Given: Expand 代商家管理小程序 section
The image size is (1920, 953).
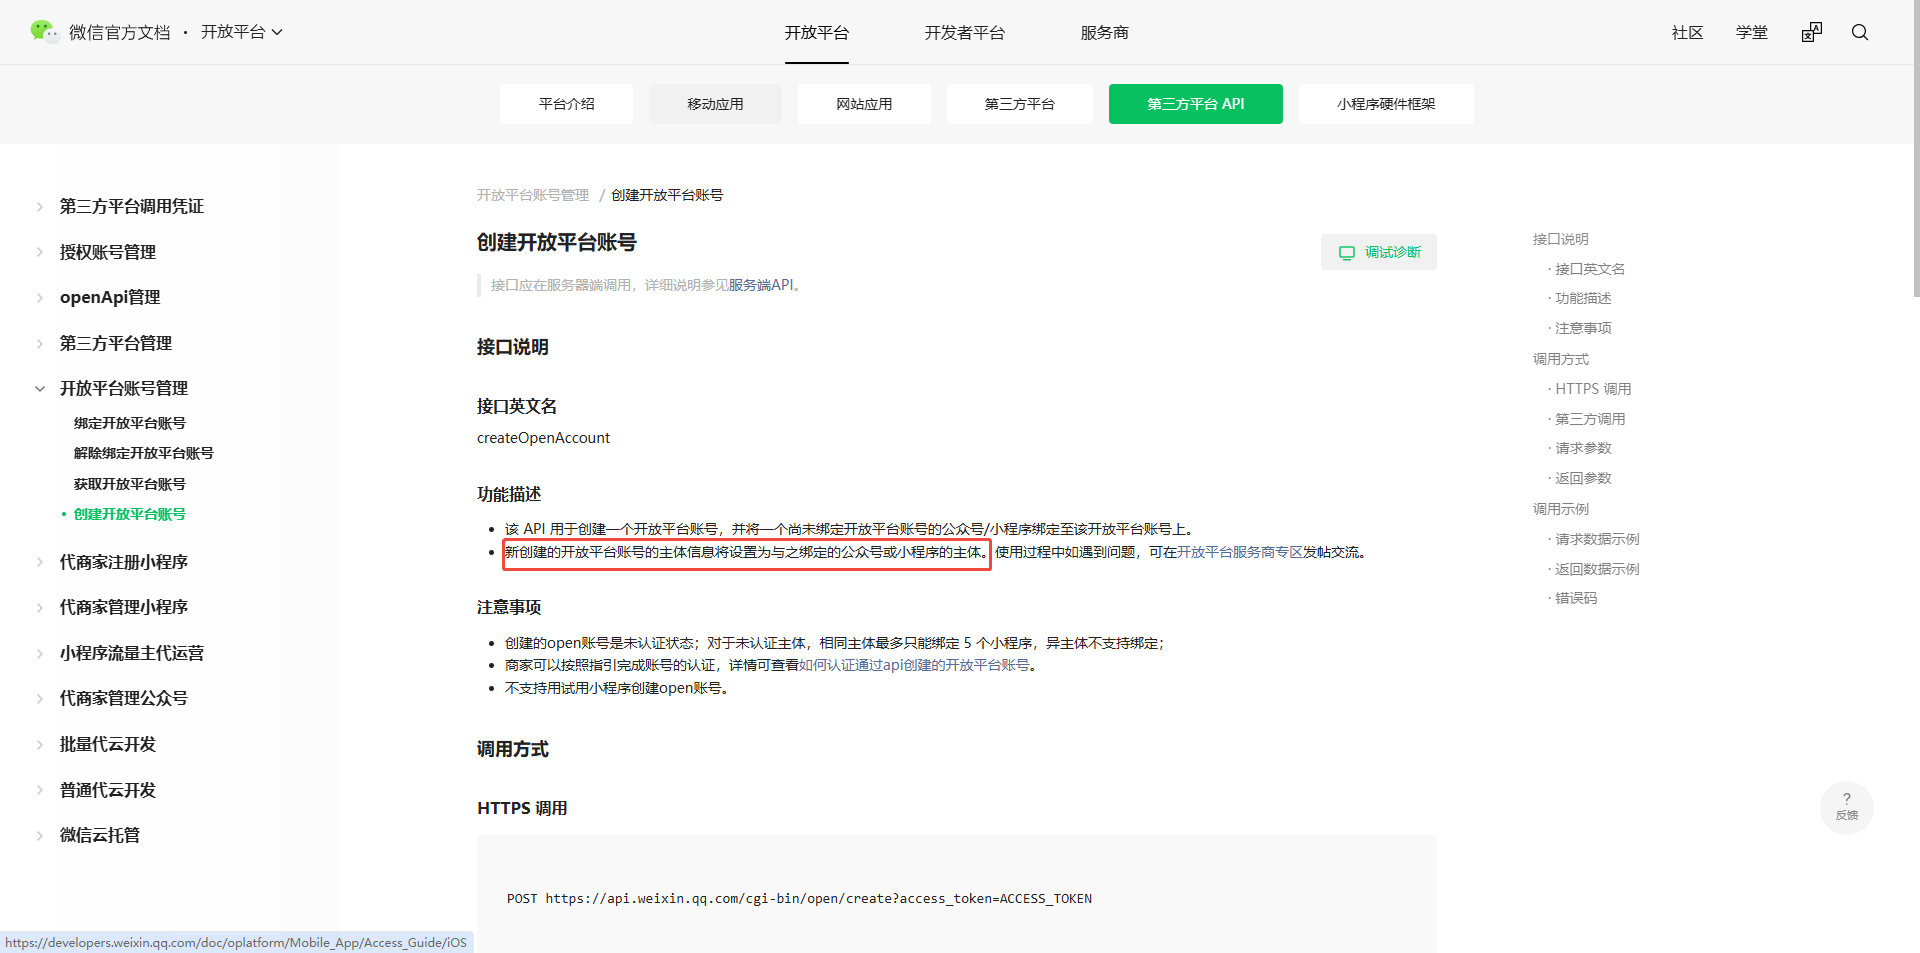Looking at the screenshot, I should pyautogui.click(x=123, y=607).
